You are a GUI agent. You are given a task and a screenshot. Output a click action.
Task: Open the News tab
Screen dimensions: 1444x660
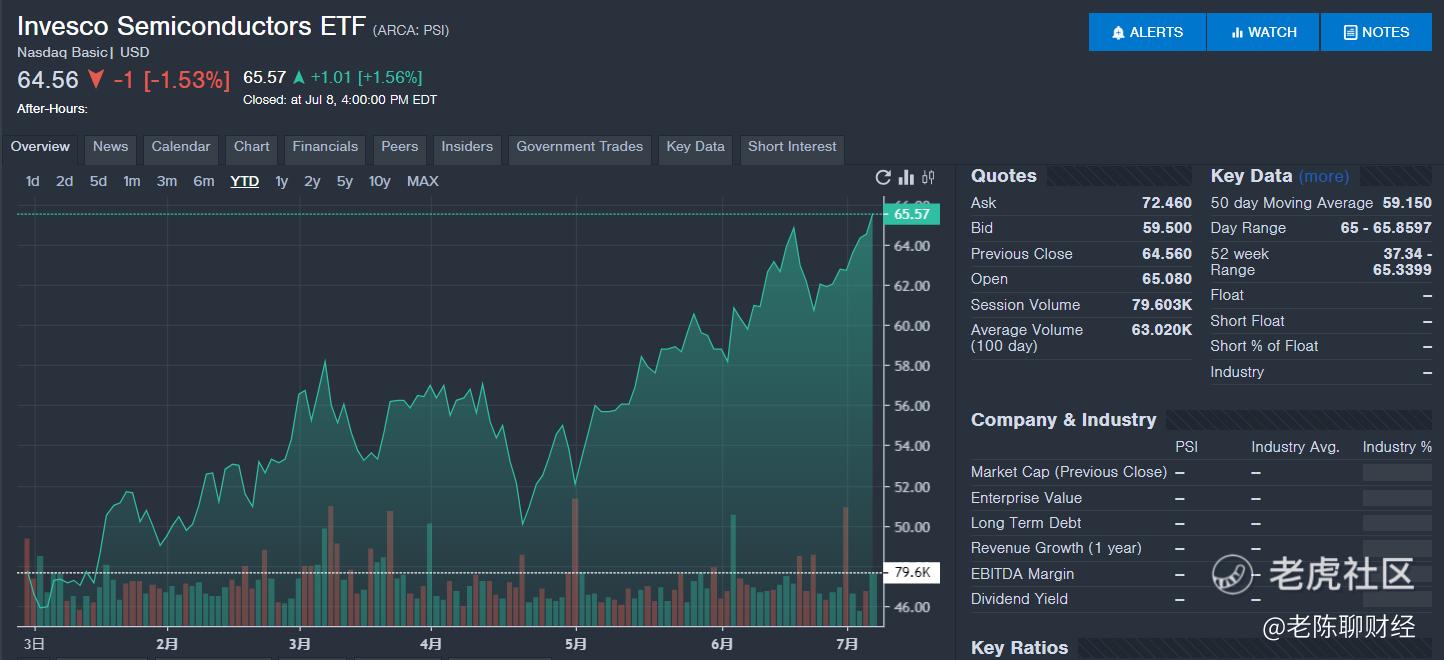coord(110,147)
